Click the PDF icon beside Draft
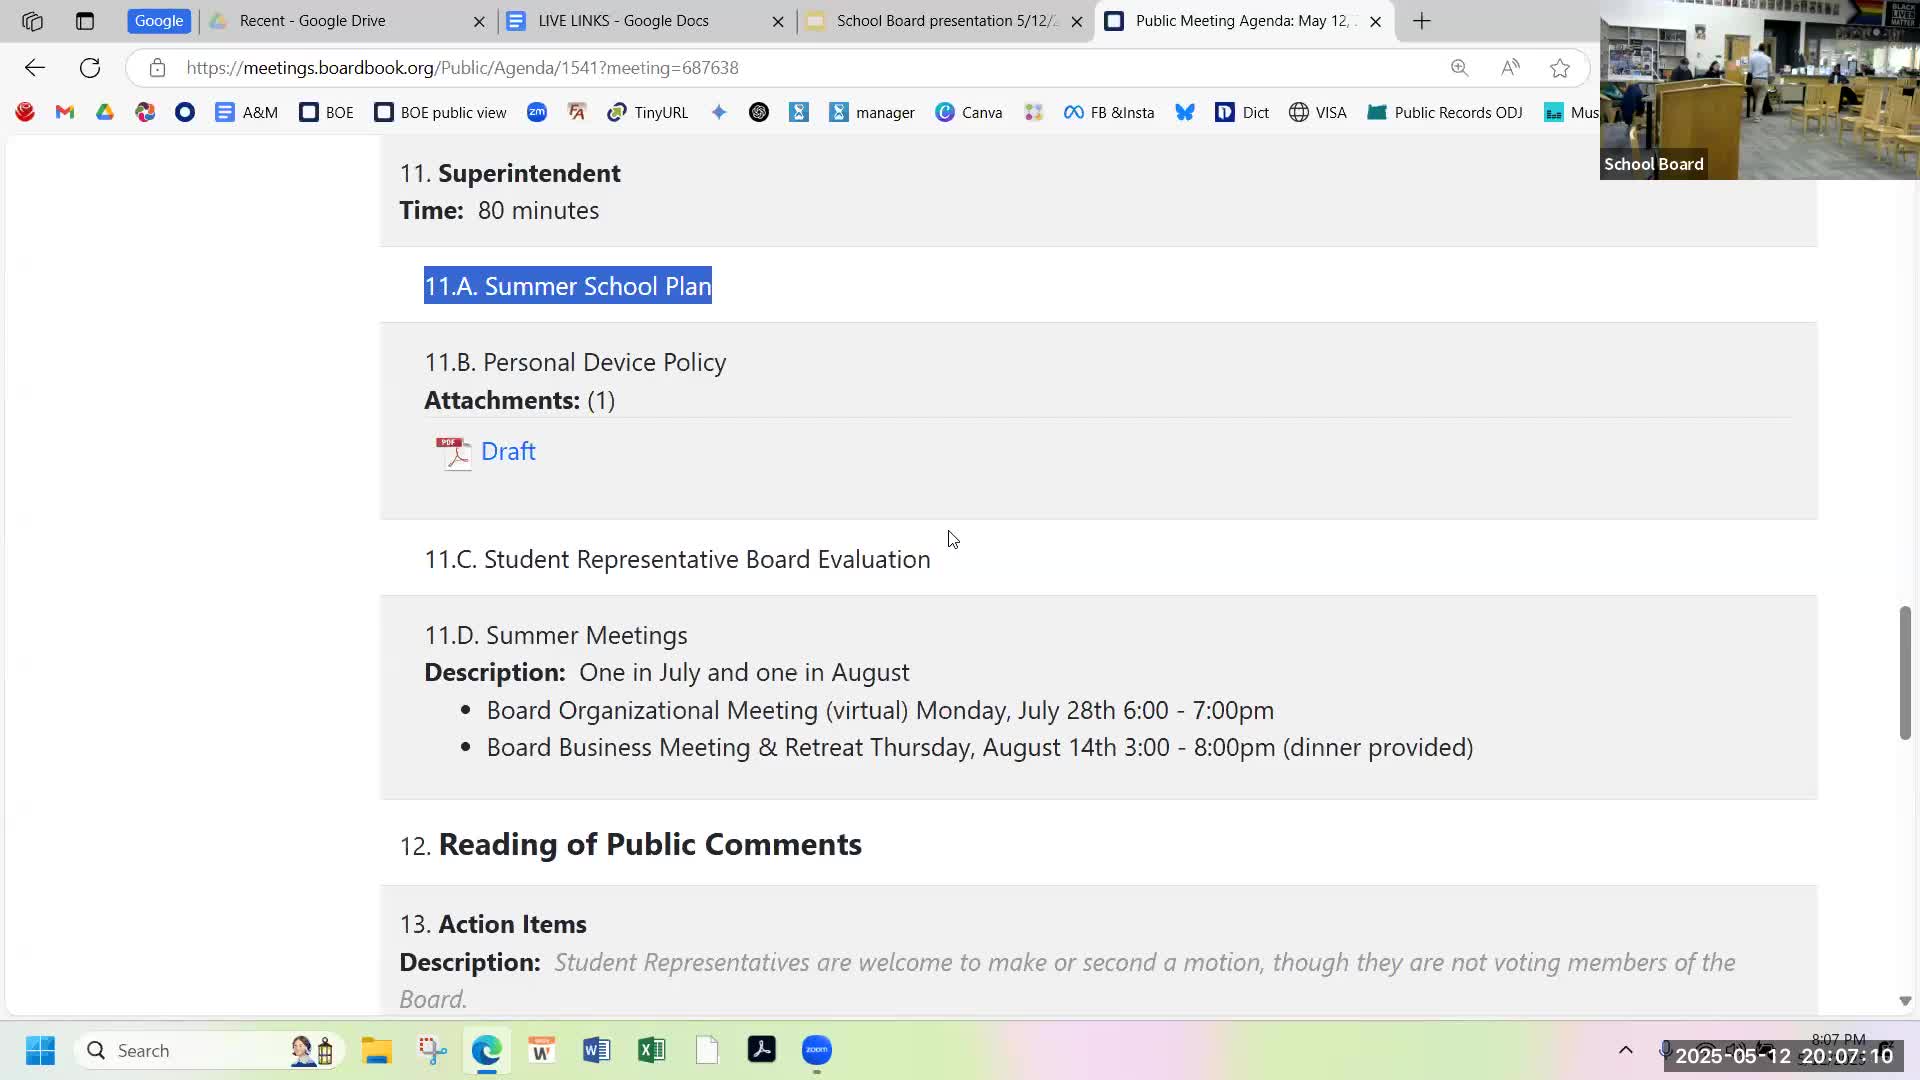This screenshot has width=1920, height=1080. coord(454,452)
